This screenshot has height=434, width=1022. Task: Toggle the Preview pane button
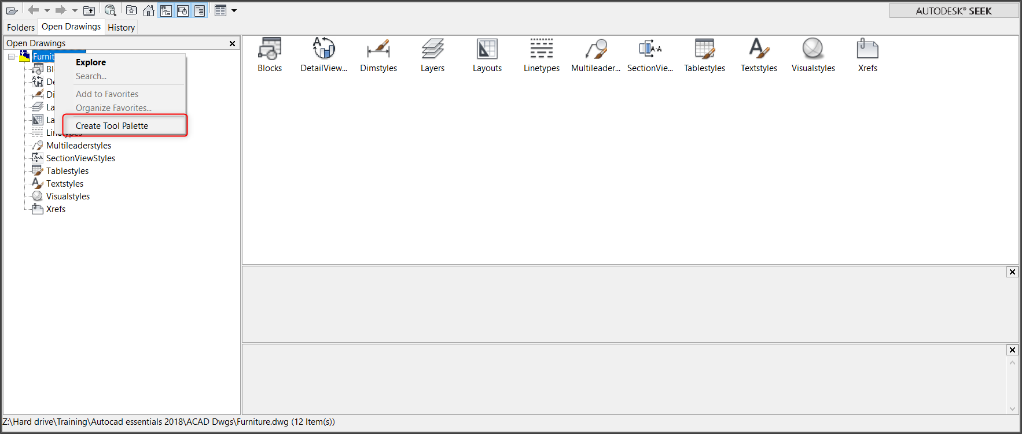pos(183,10)
